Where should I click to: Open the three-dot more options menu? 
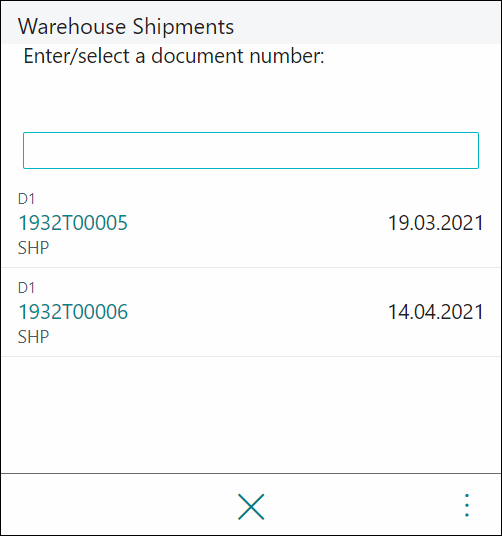pos(466,505)
